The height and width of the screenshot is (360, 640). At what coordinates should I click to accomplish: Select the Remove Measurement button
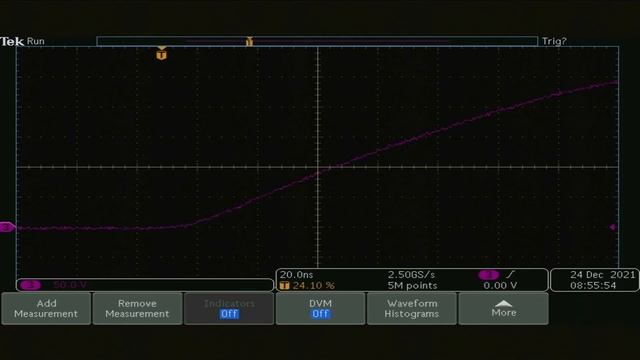point(137,309)
